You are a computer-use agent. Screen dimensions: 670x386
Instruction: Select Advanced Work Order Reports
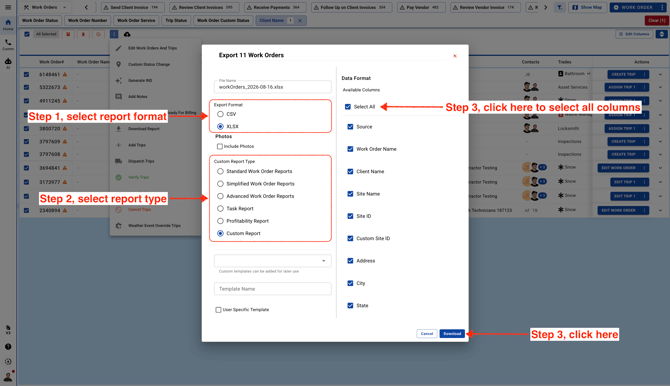coord(220,196)
